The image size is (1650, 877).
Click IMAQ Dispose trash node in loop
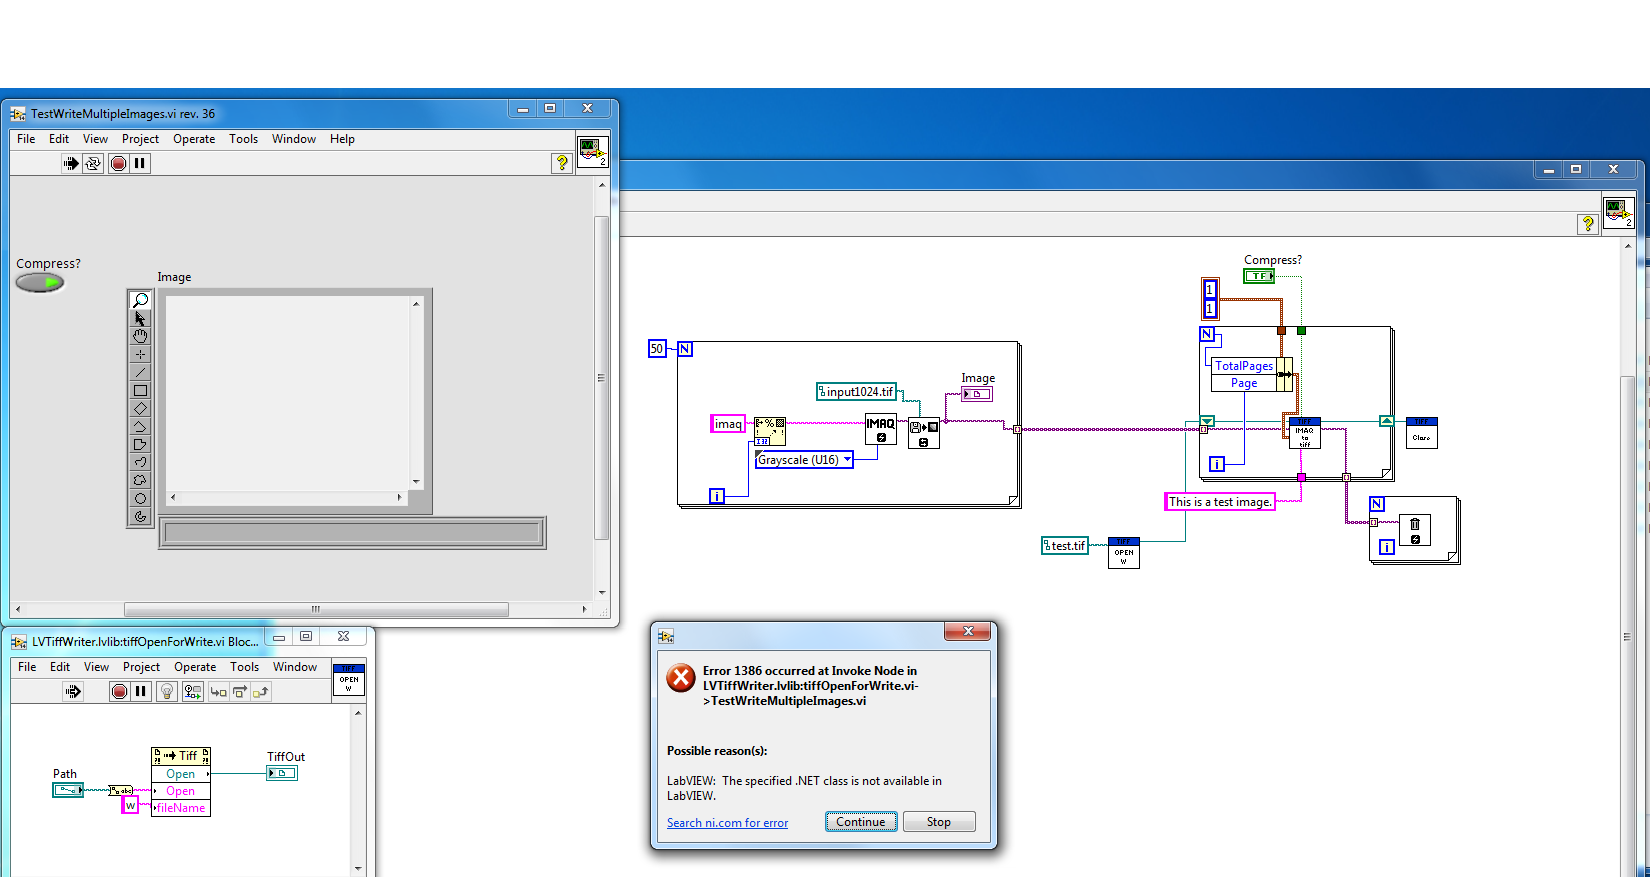pyautogui.click(x=1415, y=530)
